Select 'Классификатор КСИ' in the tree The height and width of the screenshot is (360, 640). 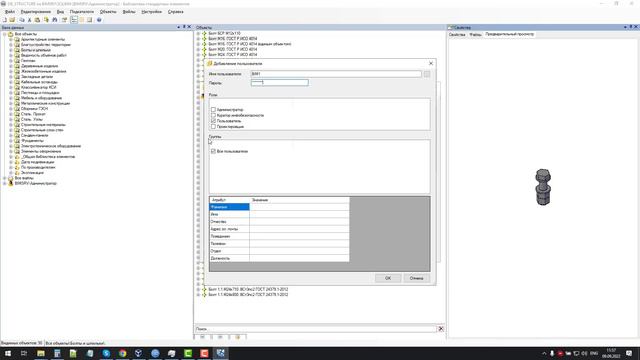click(38, 87)
